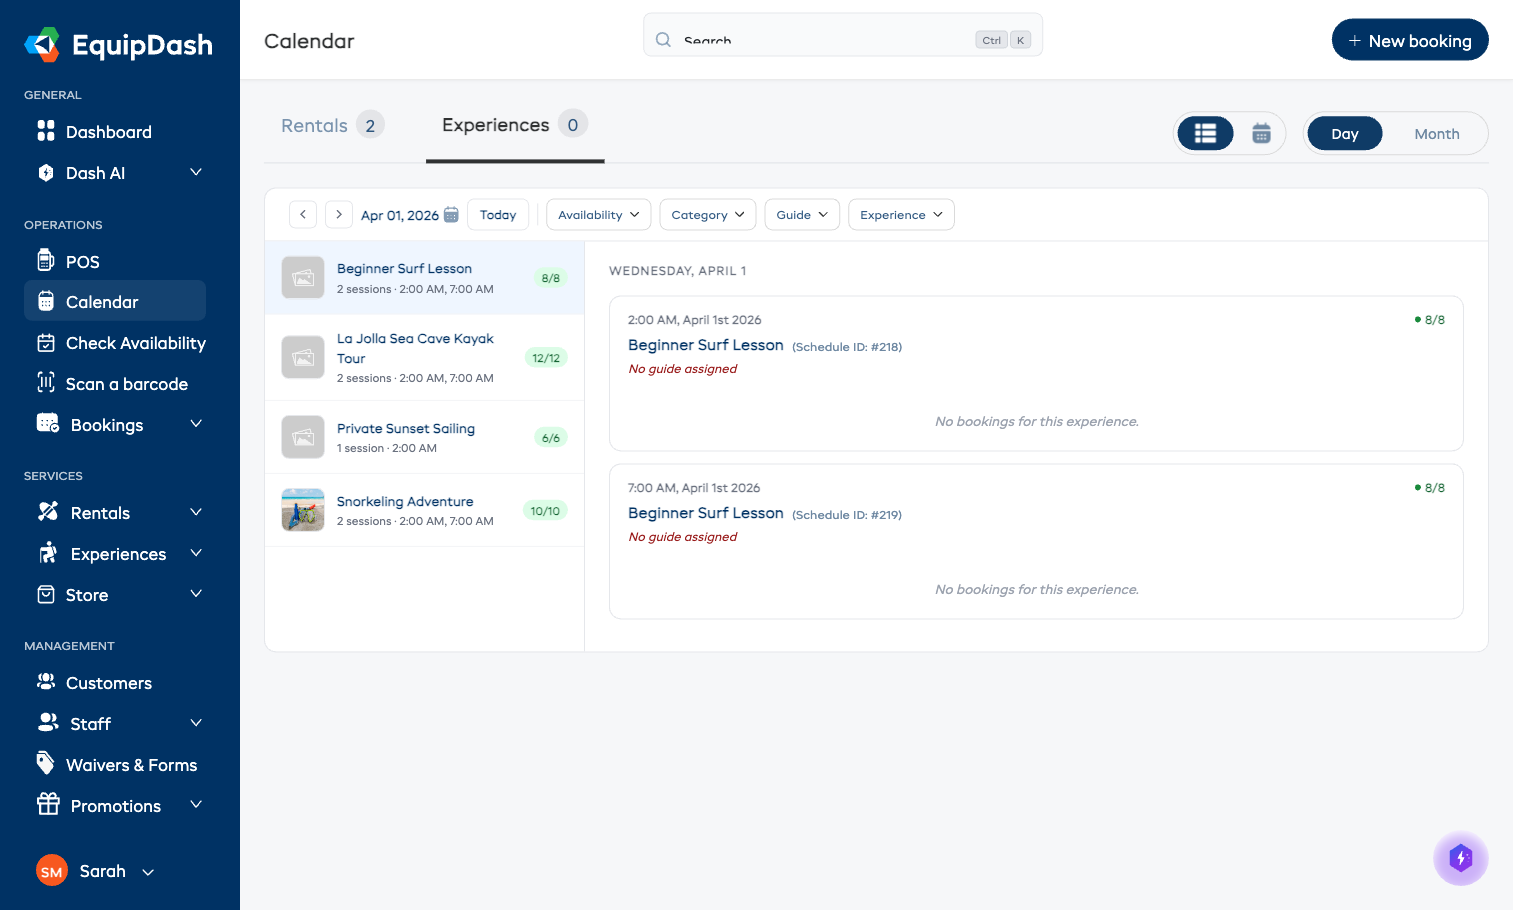Click the 8/8 availability badge on Beginner Surf Lesson

(550, 277)
